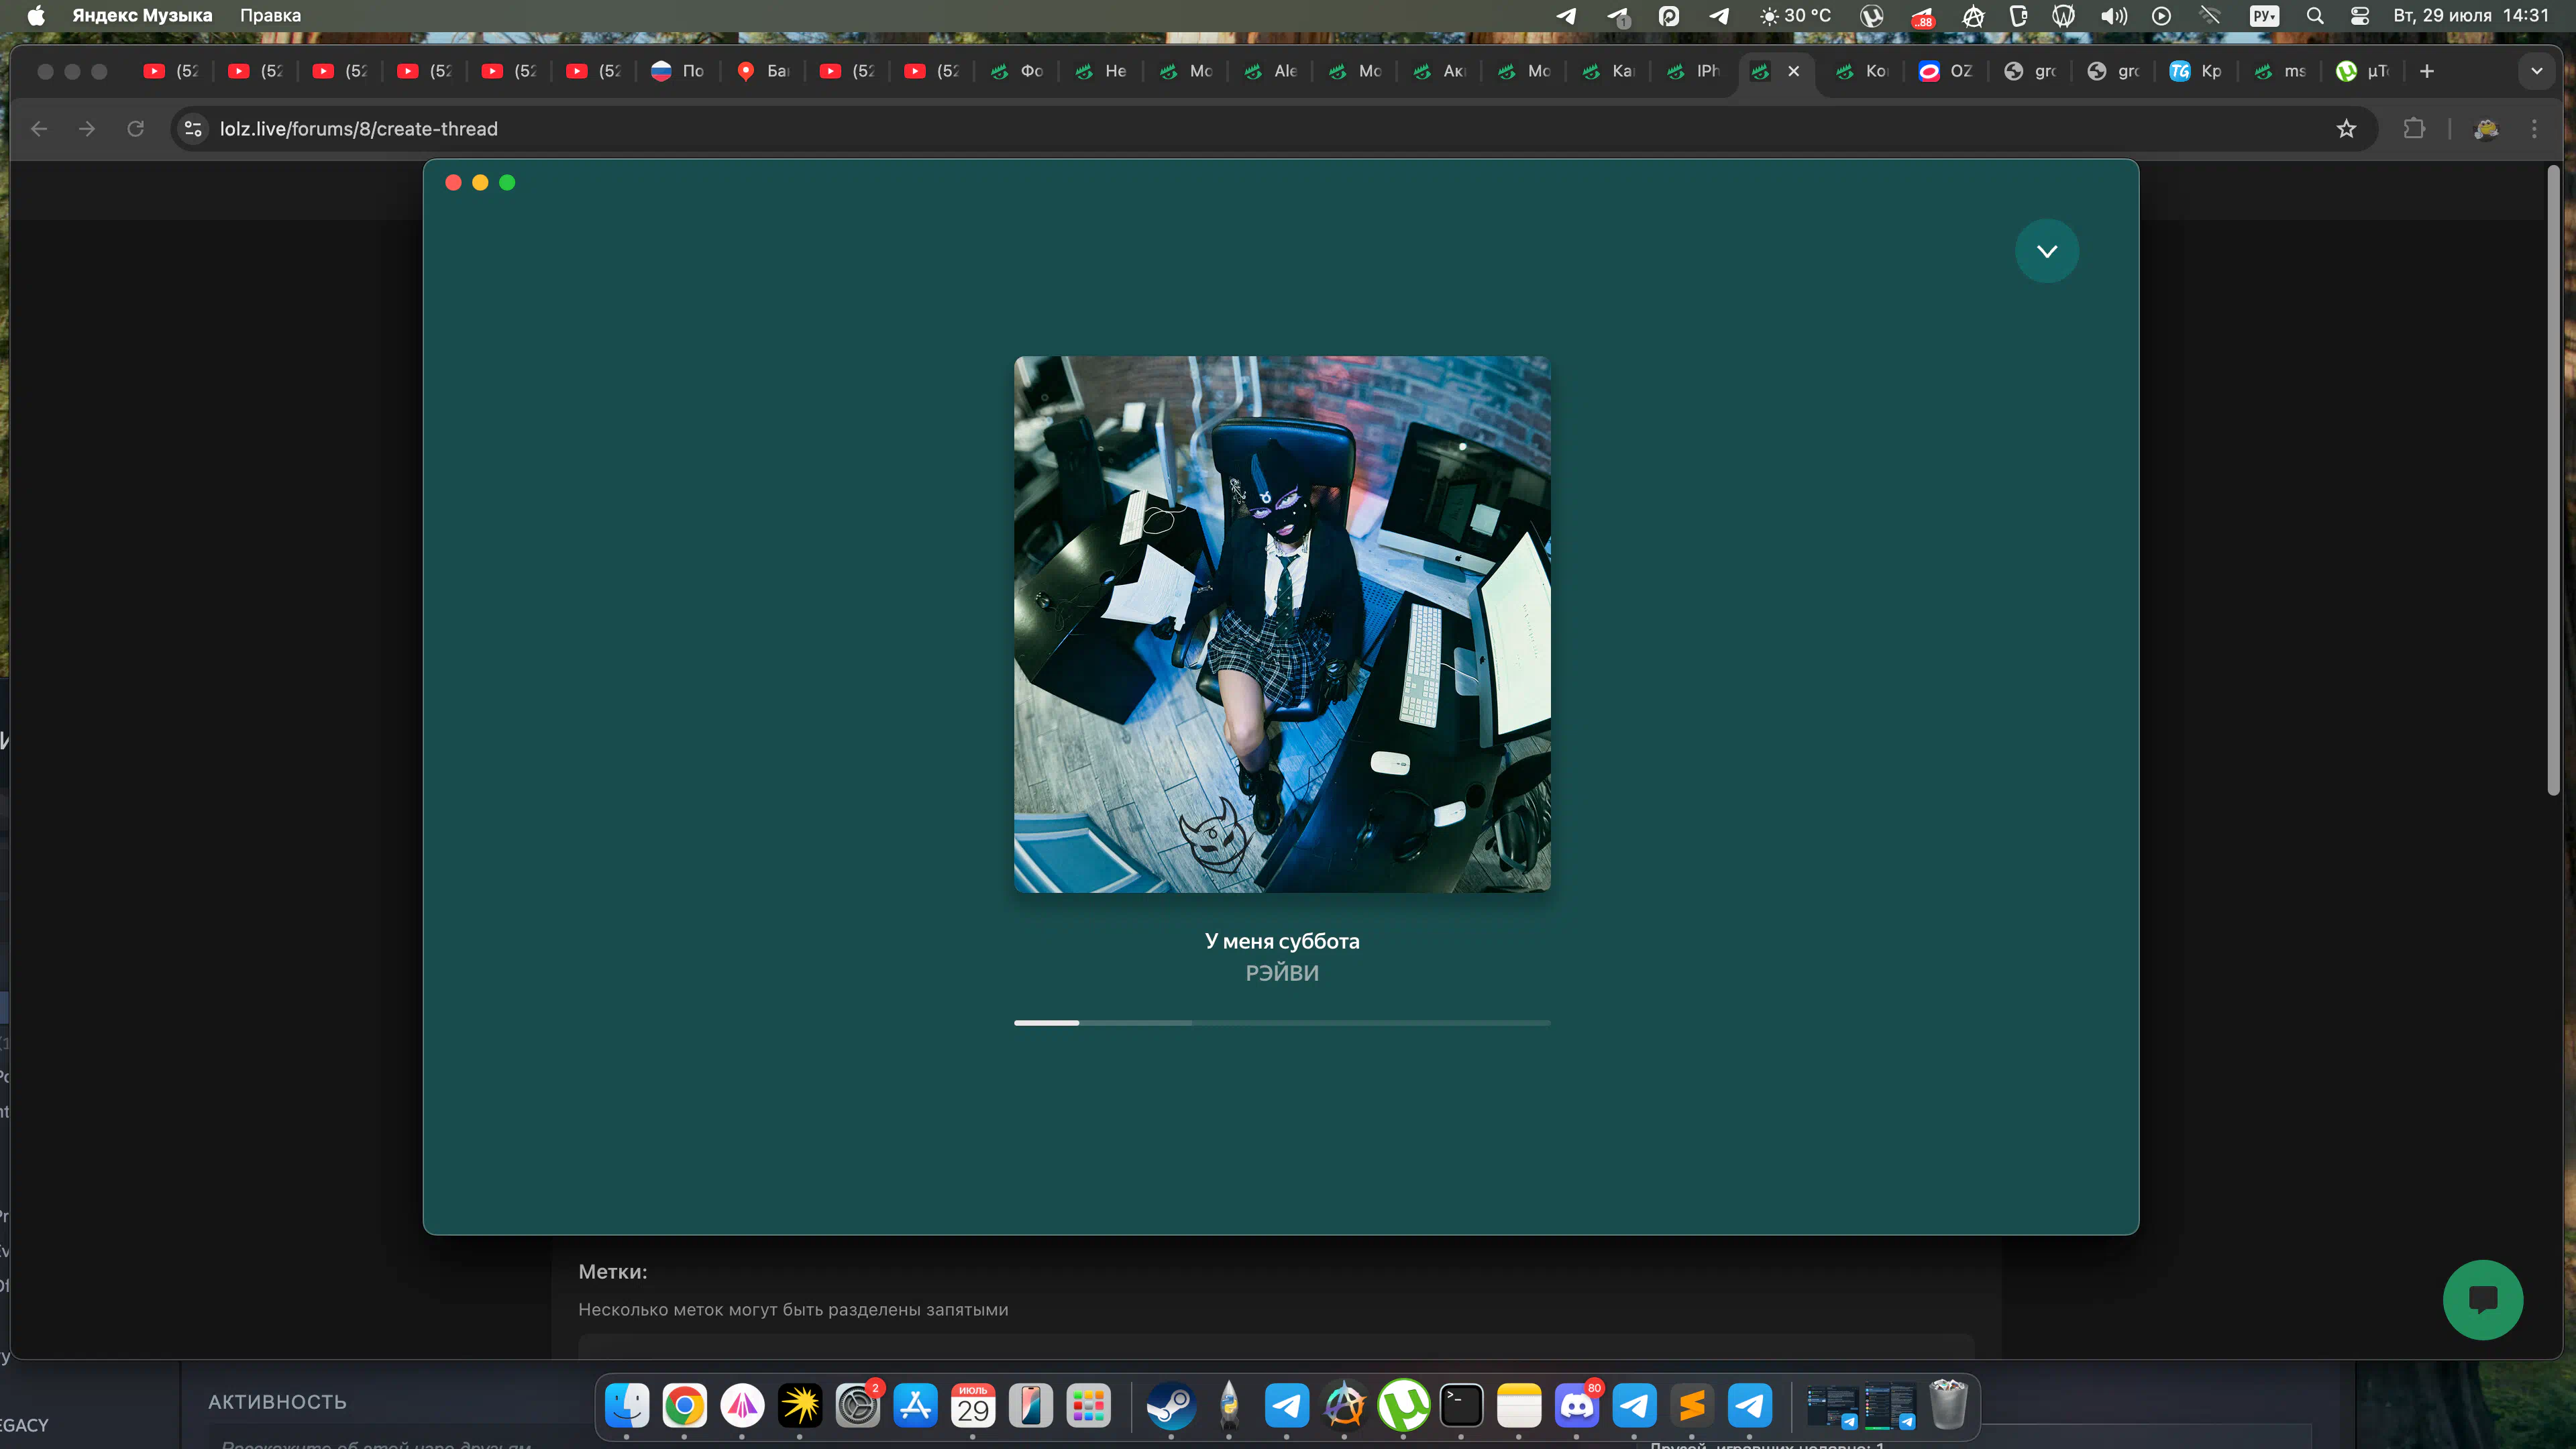Open the Calendar showing 29 from the Dock
Viewport: 2576px width, 1449px height.
(x=973, y=1405)
